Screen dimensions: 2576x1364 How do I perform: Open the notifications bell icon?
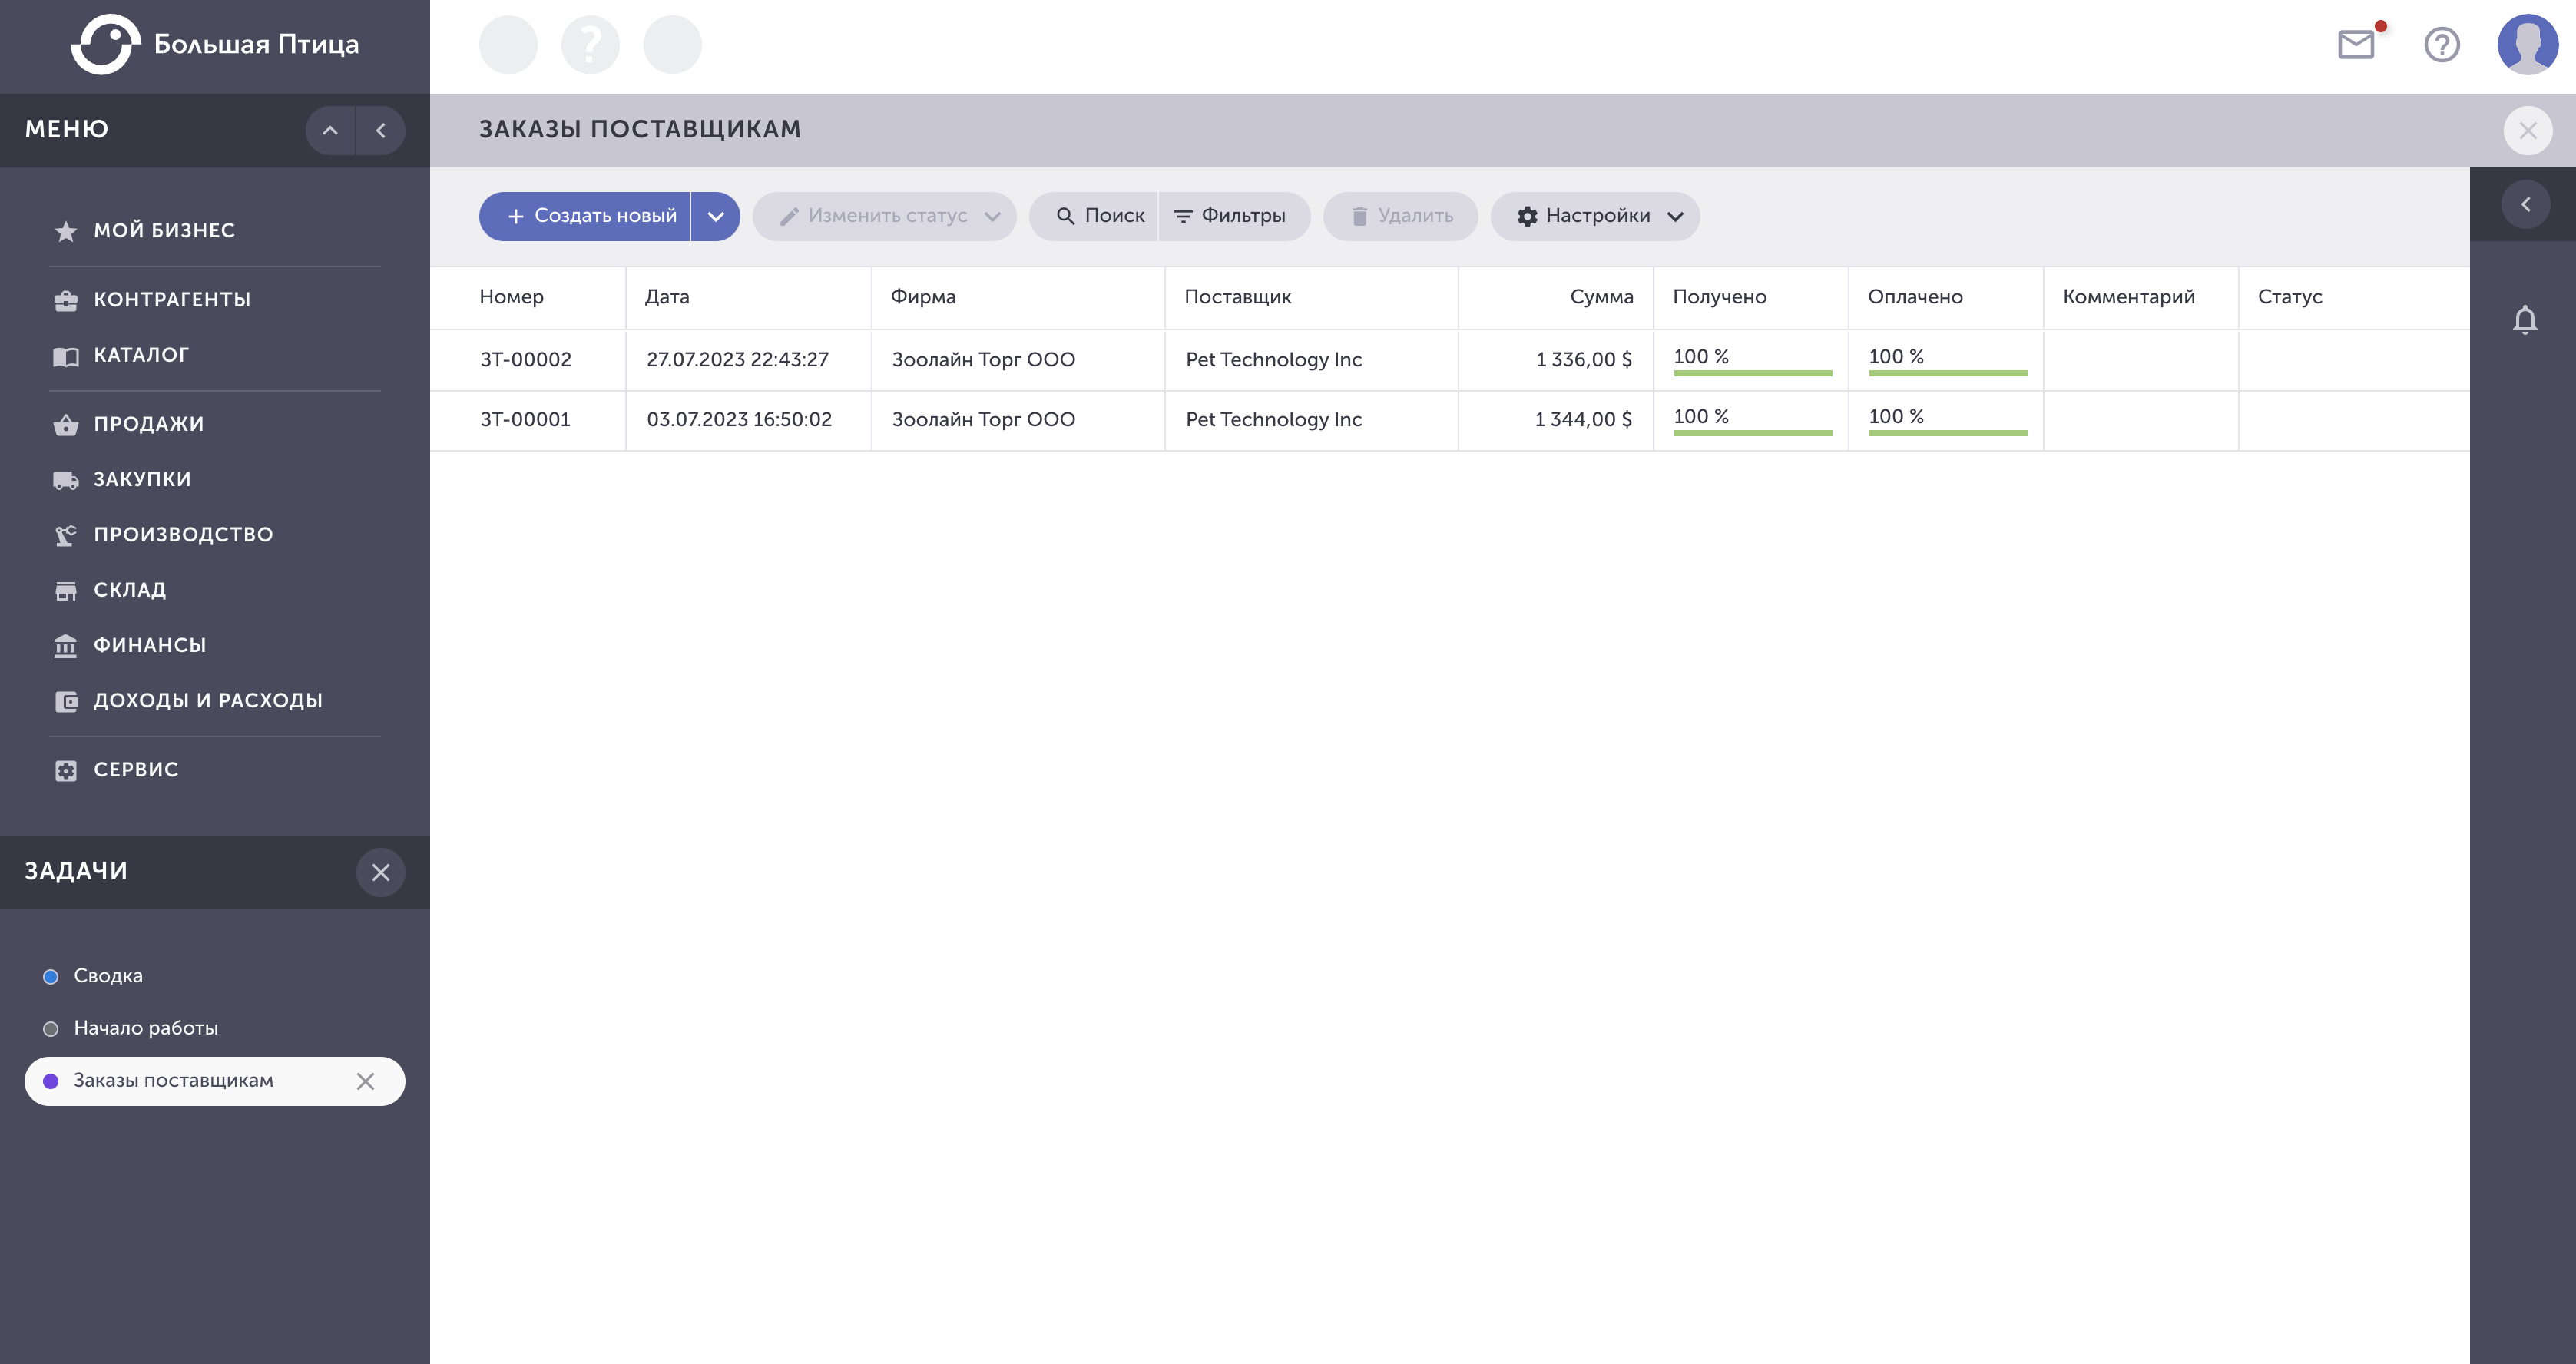point(2524,320)
